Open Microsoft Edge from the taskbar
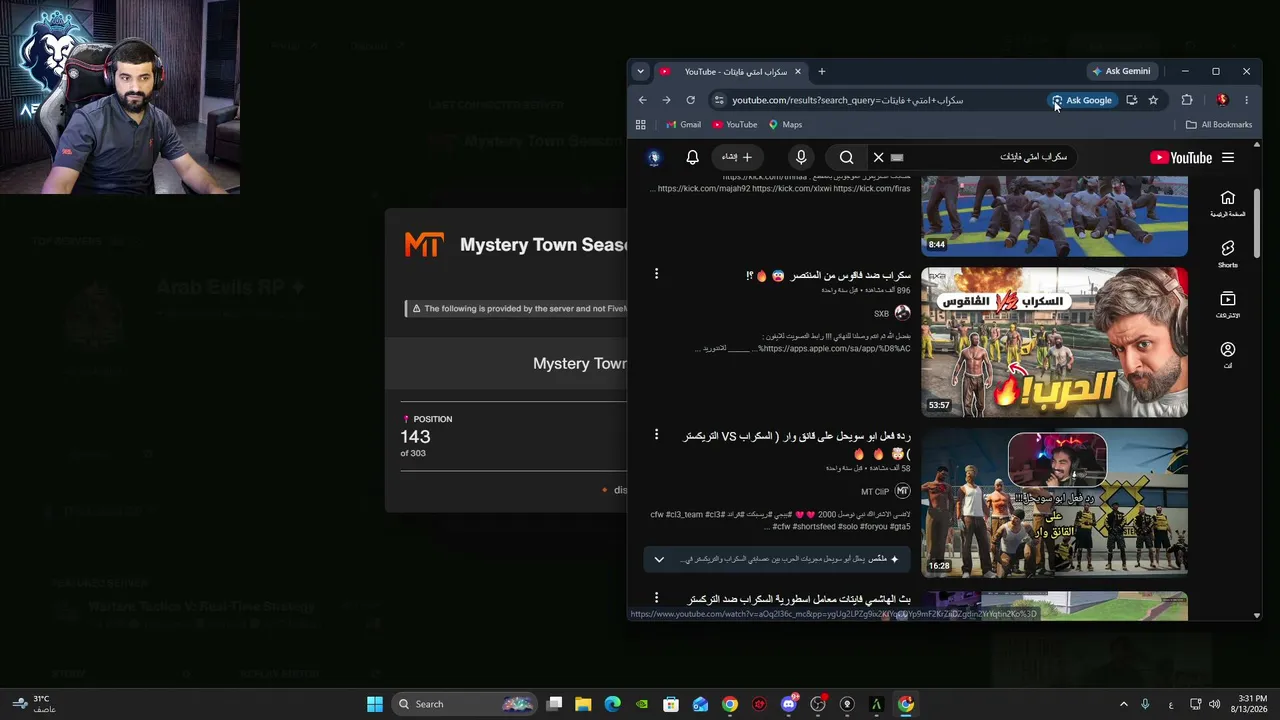The width and height of the screenshot is (1280, 720). [x=612, y=704]
